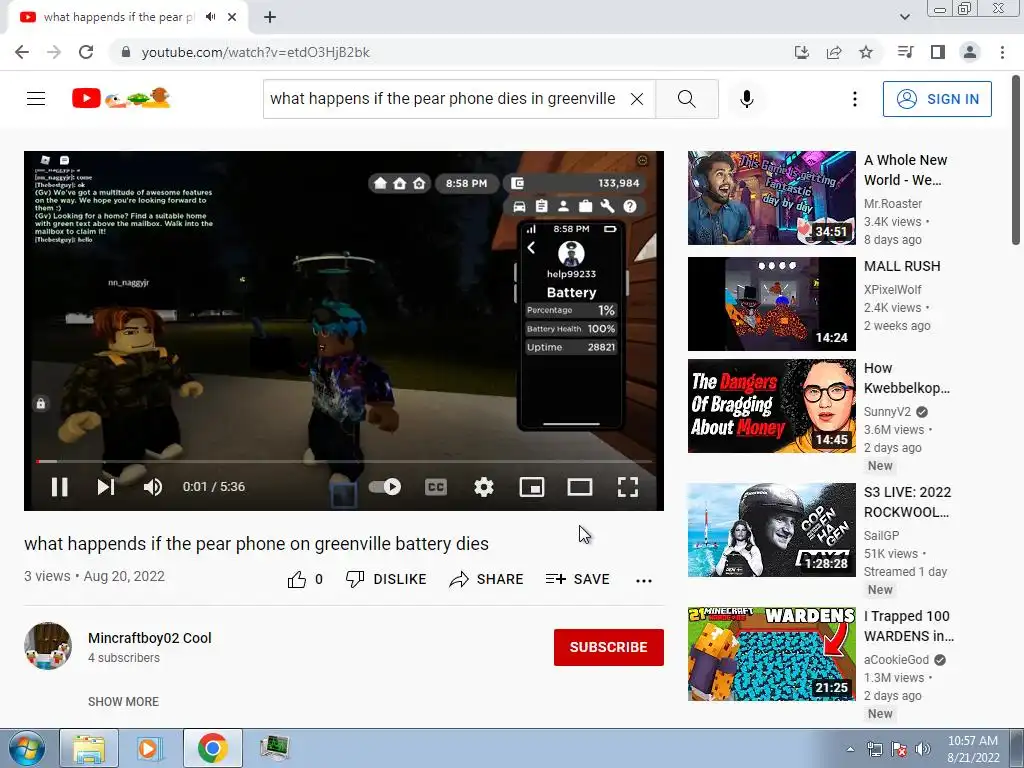The image size is (1024, 768).
Task: Clear the search box with the X
Action: [637, 99]
